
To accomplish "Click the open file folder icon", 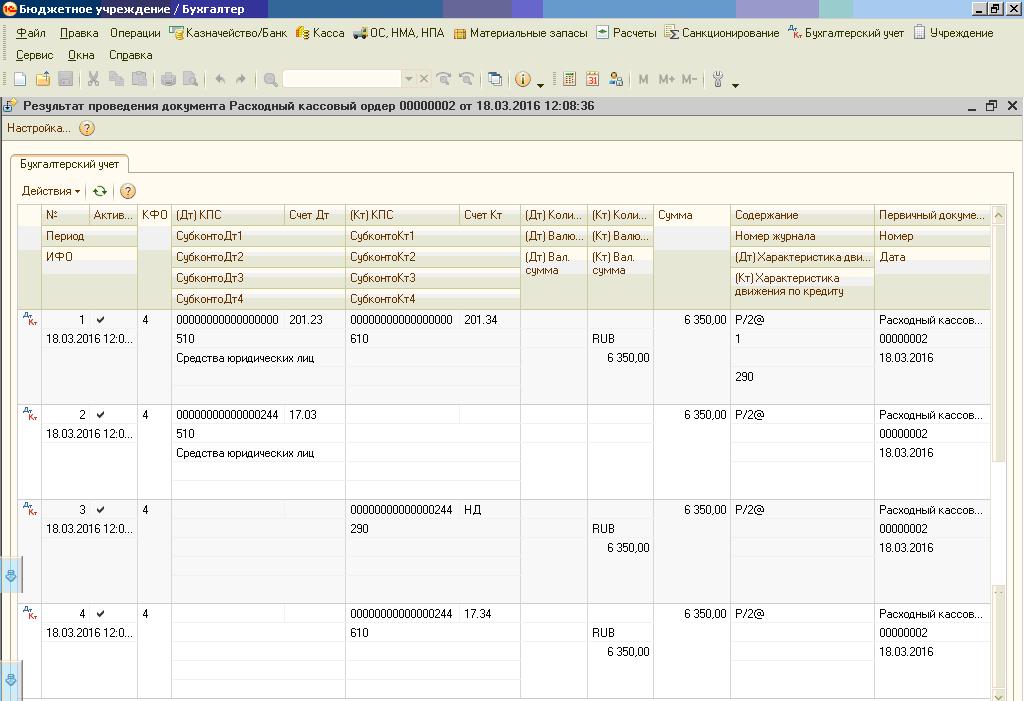I will (x=43, y=80).
